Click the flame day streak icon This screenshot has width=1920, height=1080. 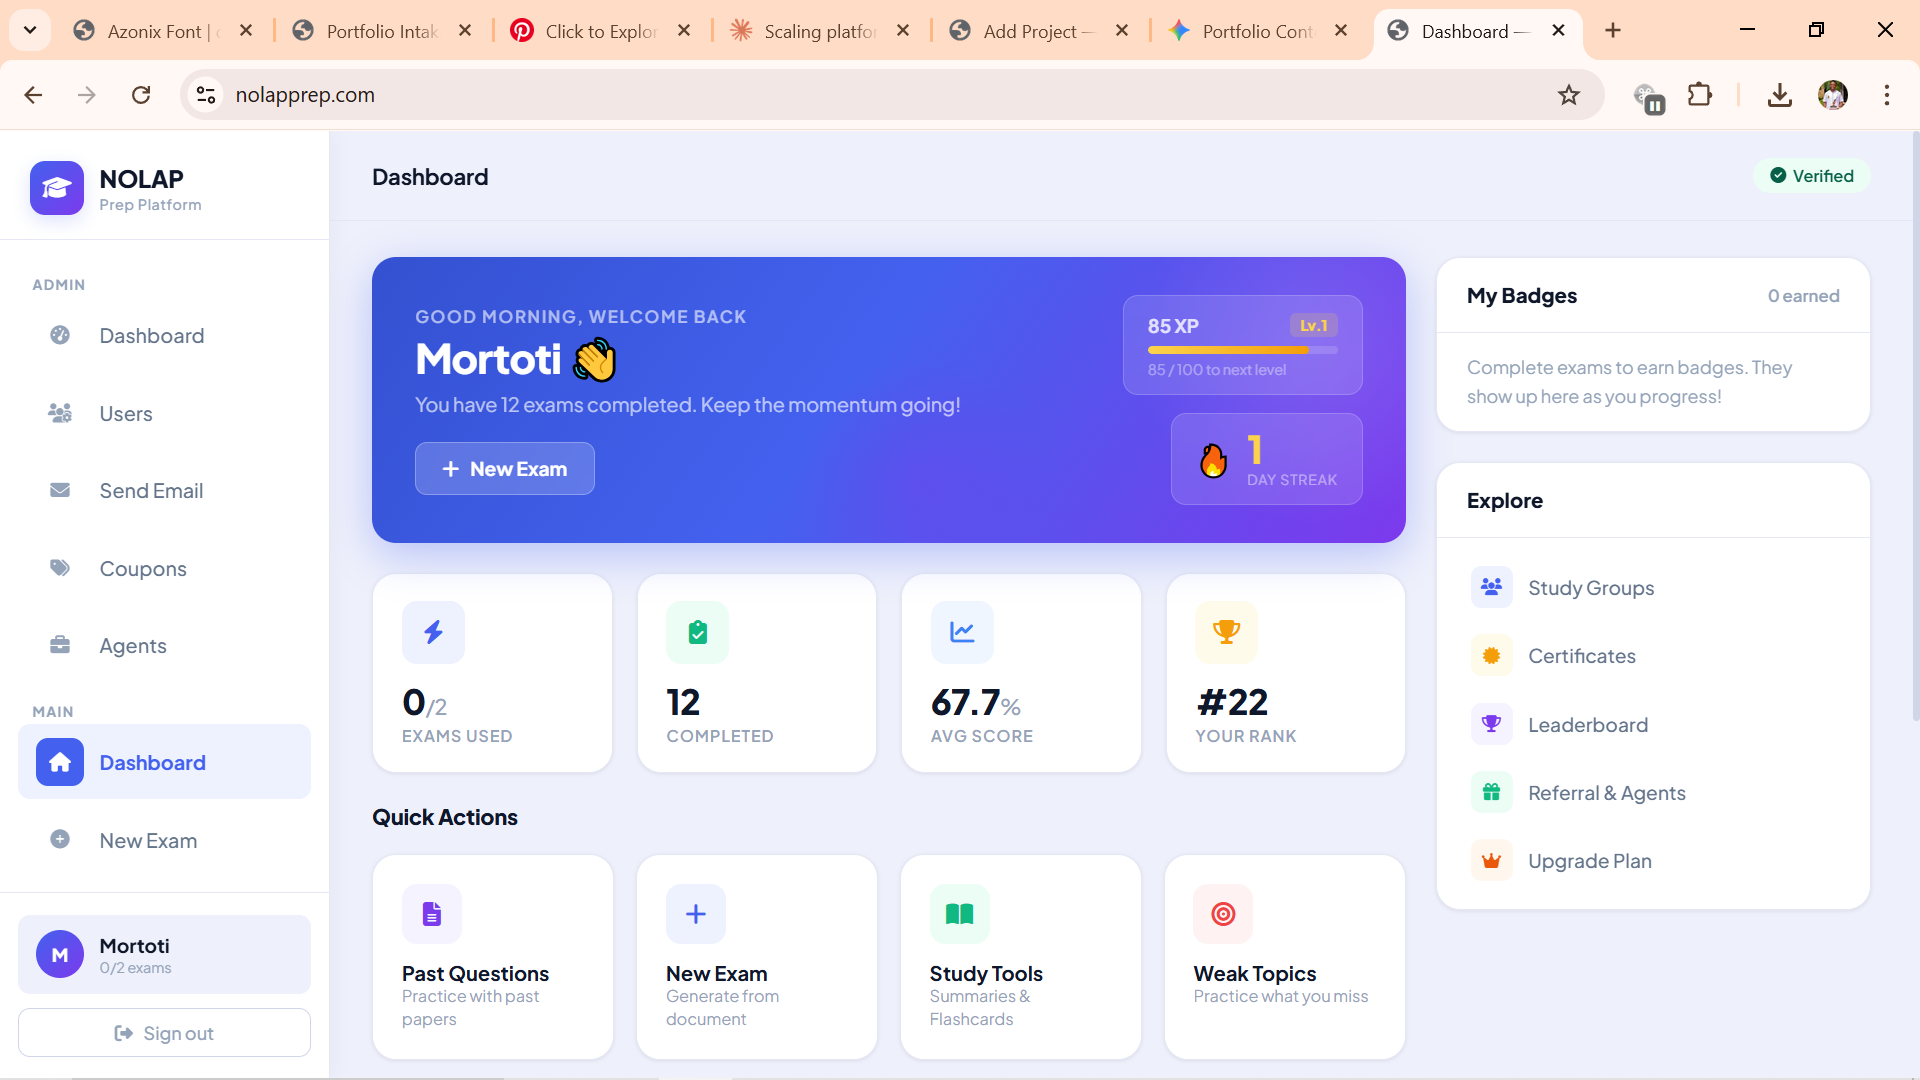pyautogui.click(x=1213, y=460)
